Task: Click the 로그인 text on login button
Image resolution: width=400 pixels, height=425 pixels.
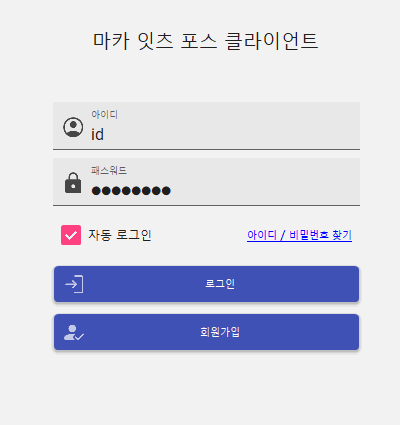Action: tap(220, 284)
